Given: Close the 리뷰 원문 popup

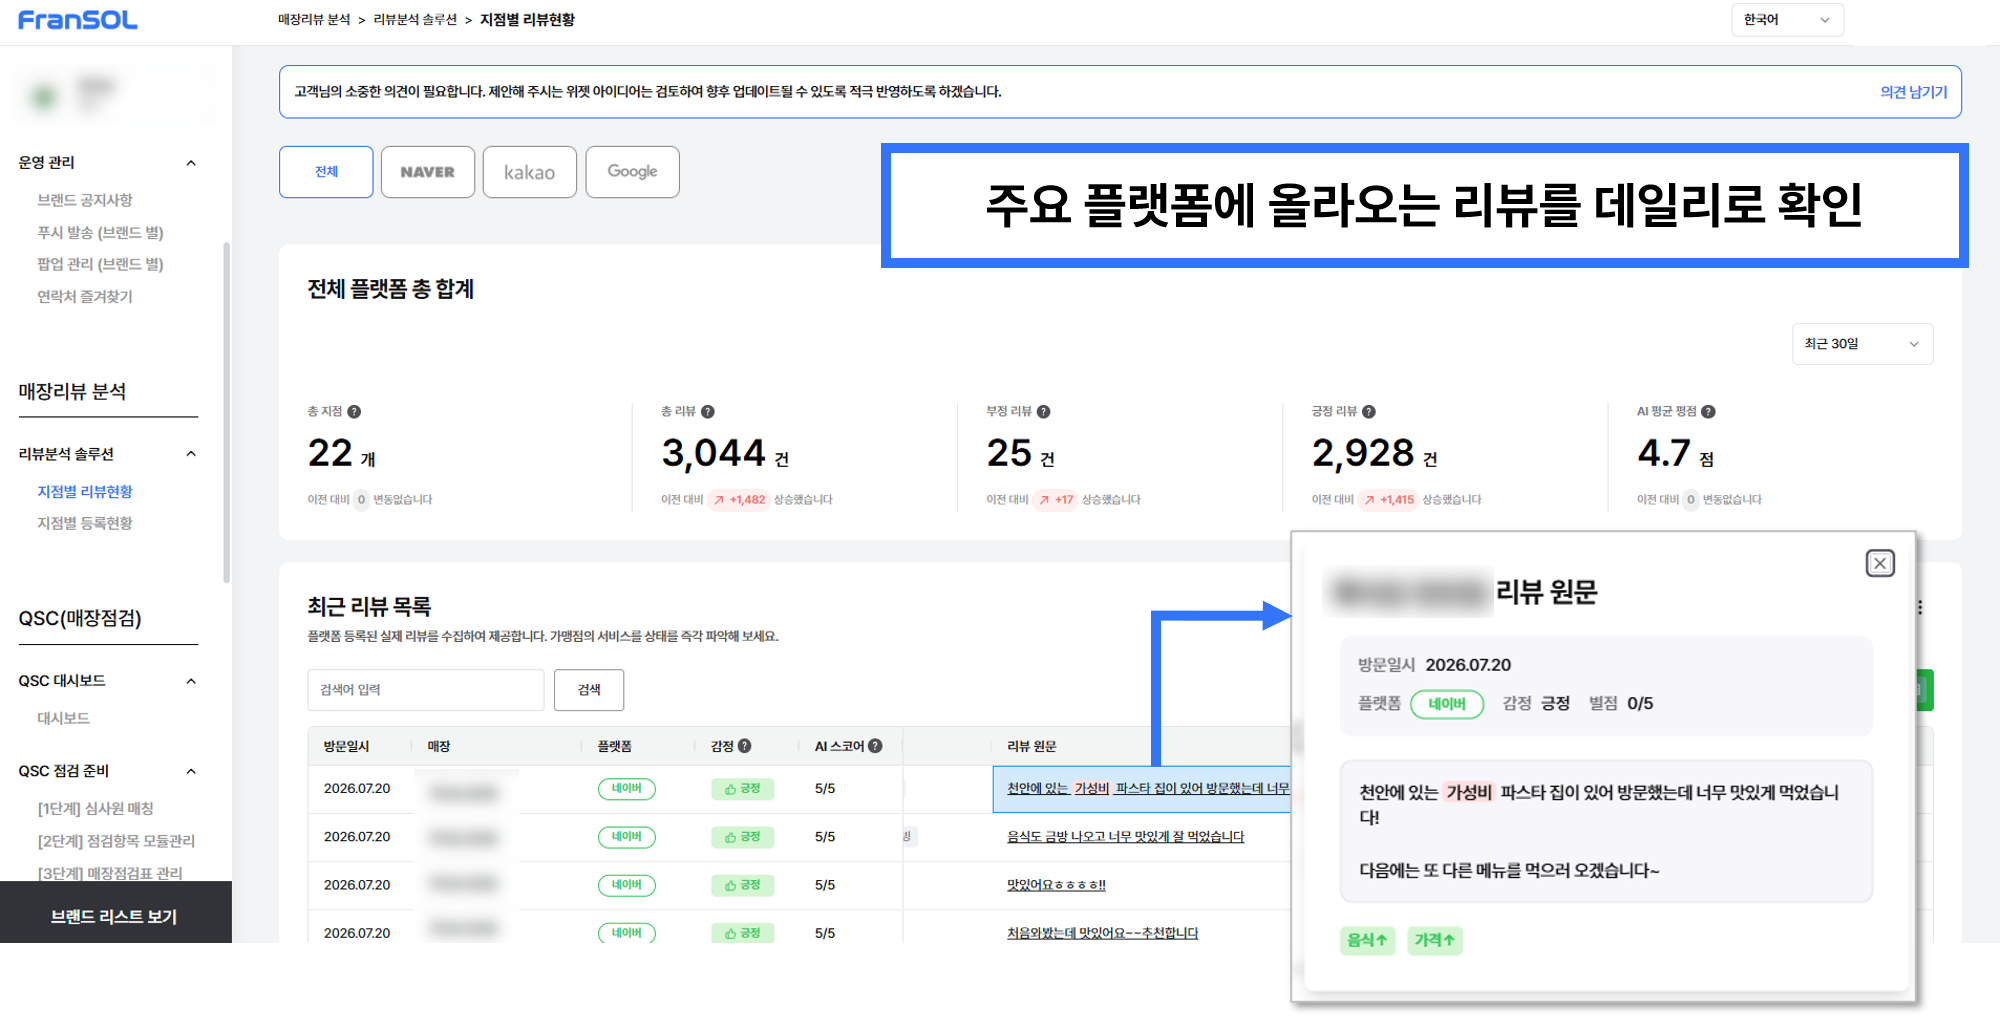Looking at the screenshot, I should click(x=1880, y=563).
